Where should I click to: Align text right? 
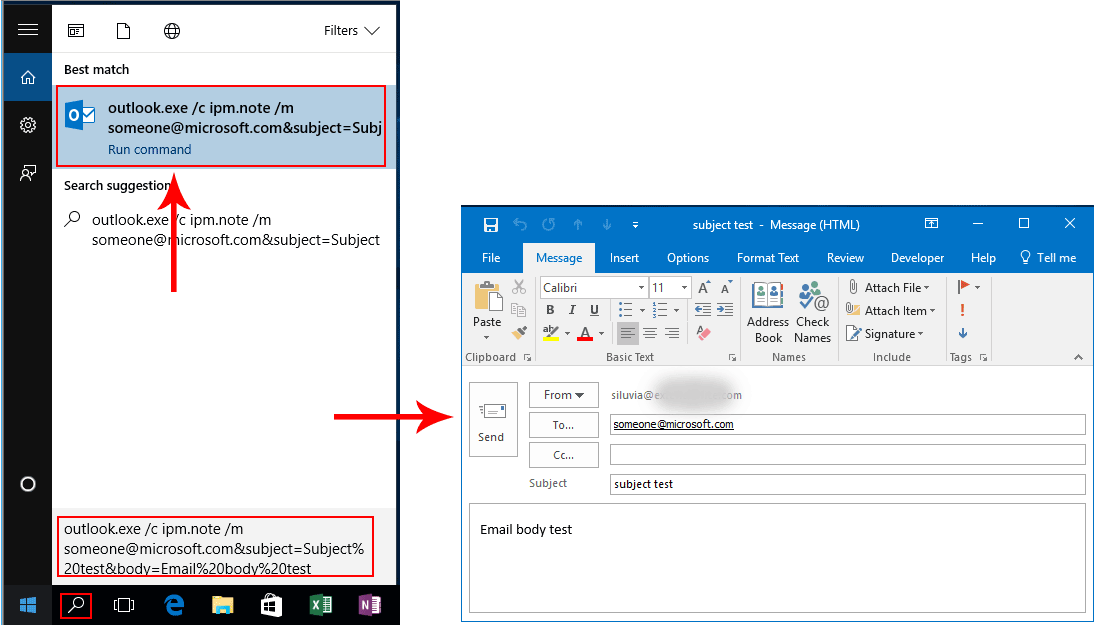[672, 333]
